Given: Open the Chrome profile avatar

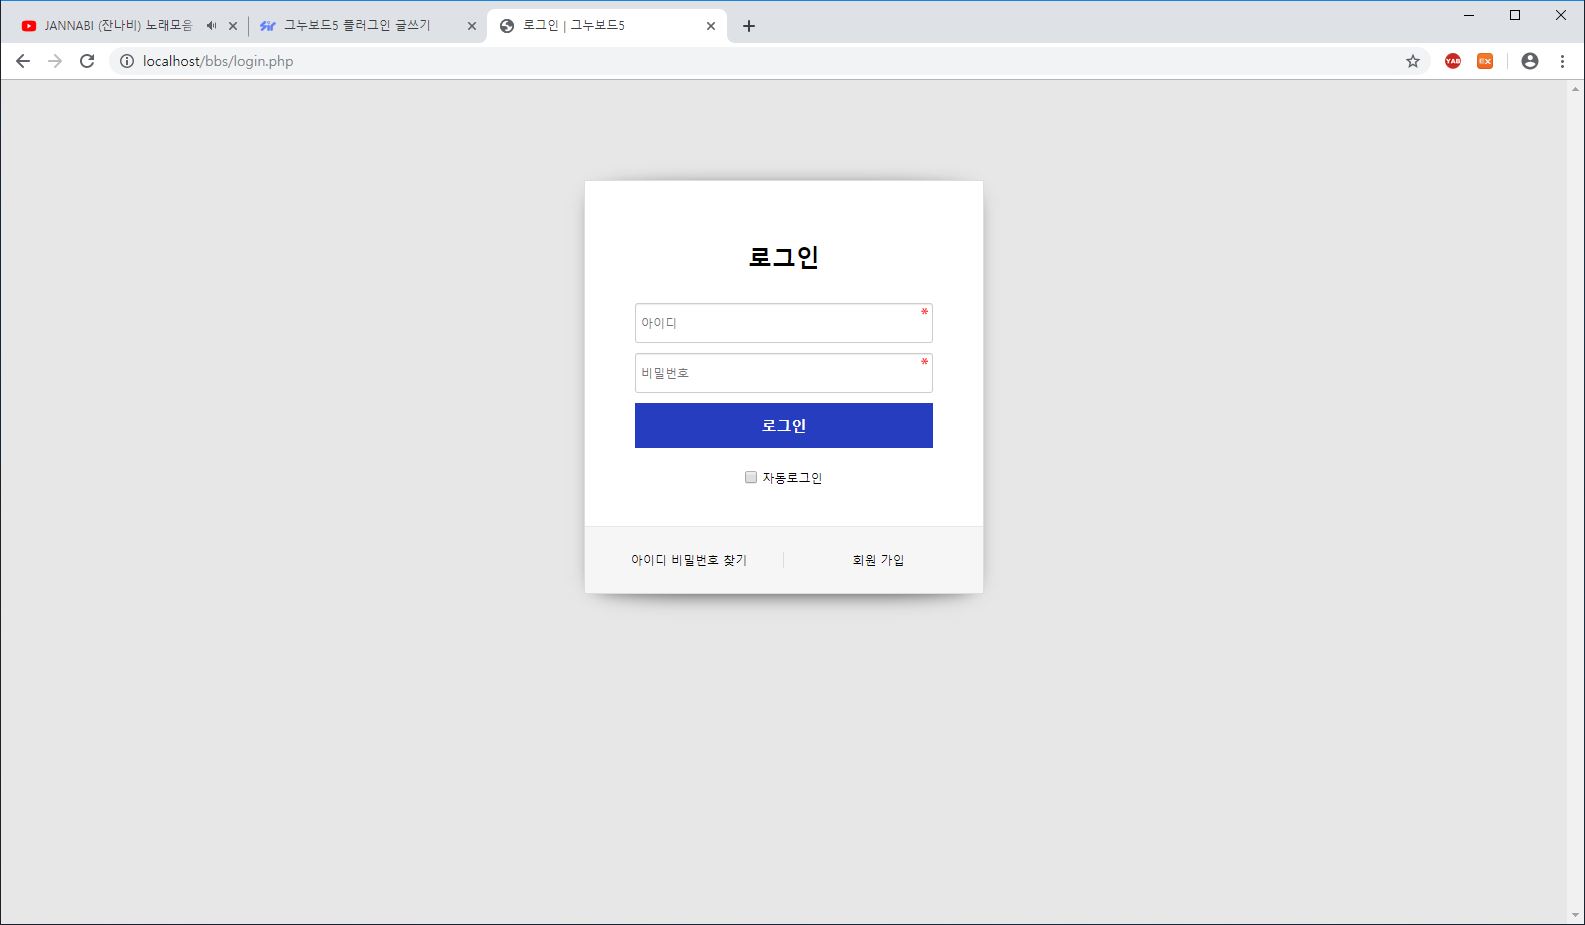Looking at the screenshot, I should click(1529, 61).
